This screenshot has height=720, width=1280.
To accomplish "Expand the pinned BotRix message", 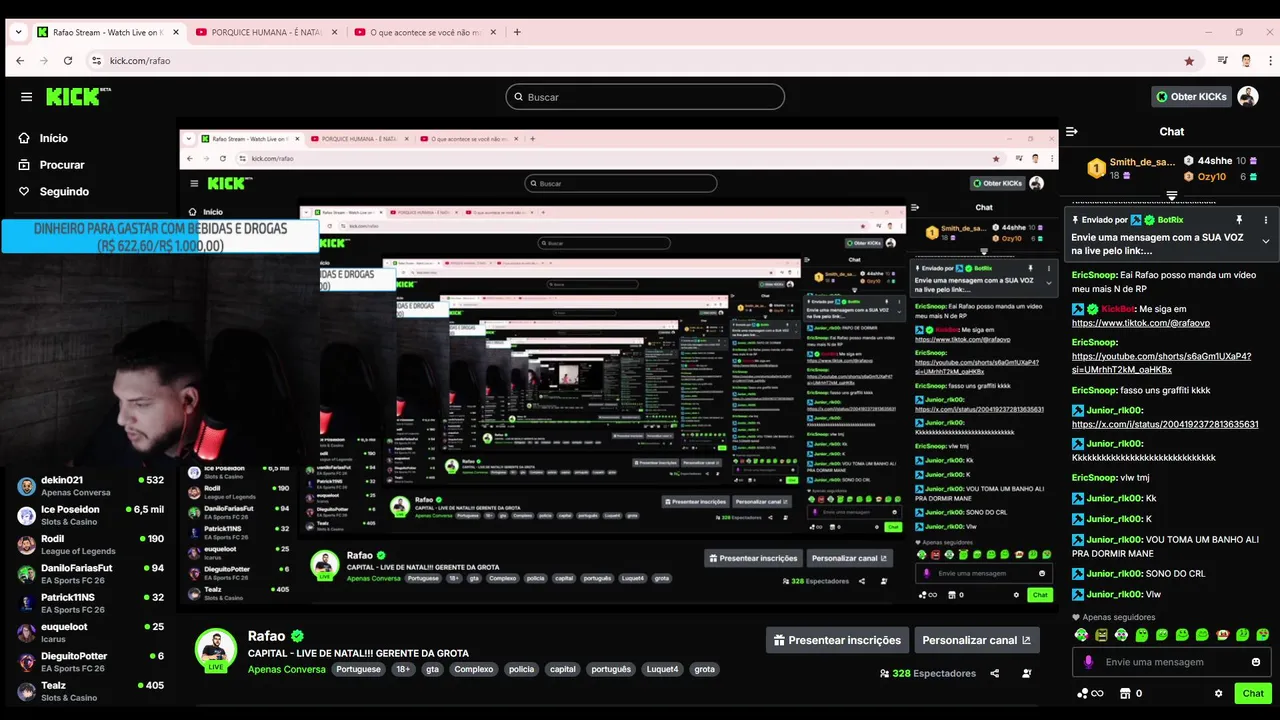I will point(1265,241).
